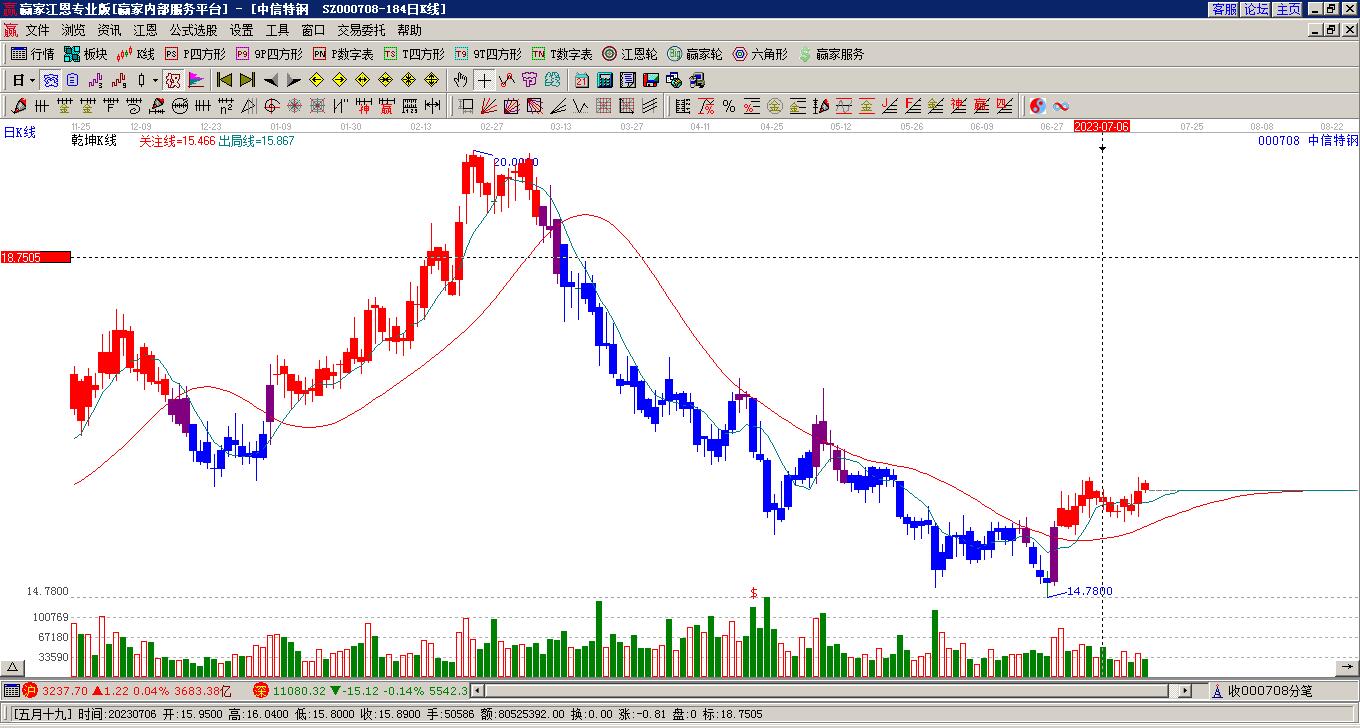Open the calendar date icon
Screen dimensions: 1360x728
[x=582, y=80]
